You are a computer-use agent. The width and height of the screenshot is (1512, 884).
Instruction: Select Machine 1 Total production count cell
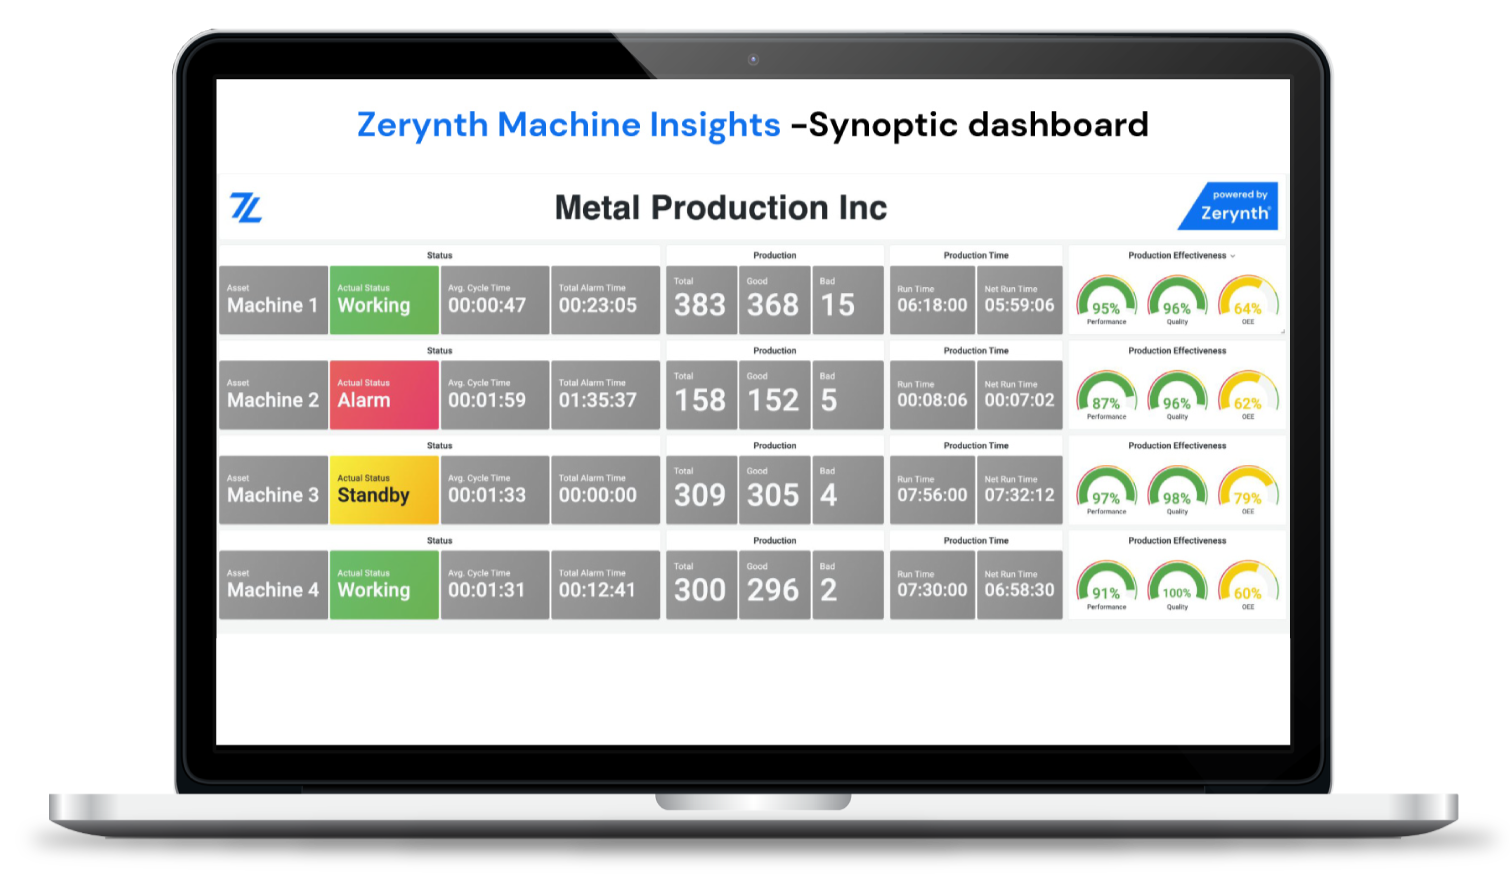click(701, 299)
